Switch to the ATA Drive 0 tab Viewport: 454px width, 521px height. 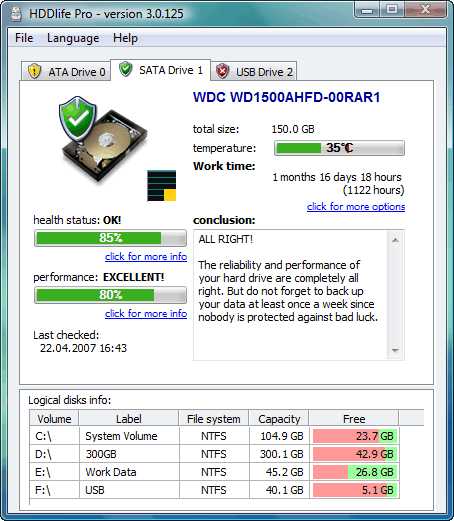tap(66, 71)
